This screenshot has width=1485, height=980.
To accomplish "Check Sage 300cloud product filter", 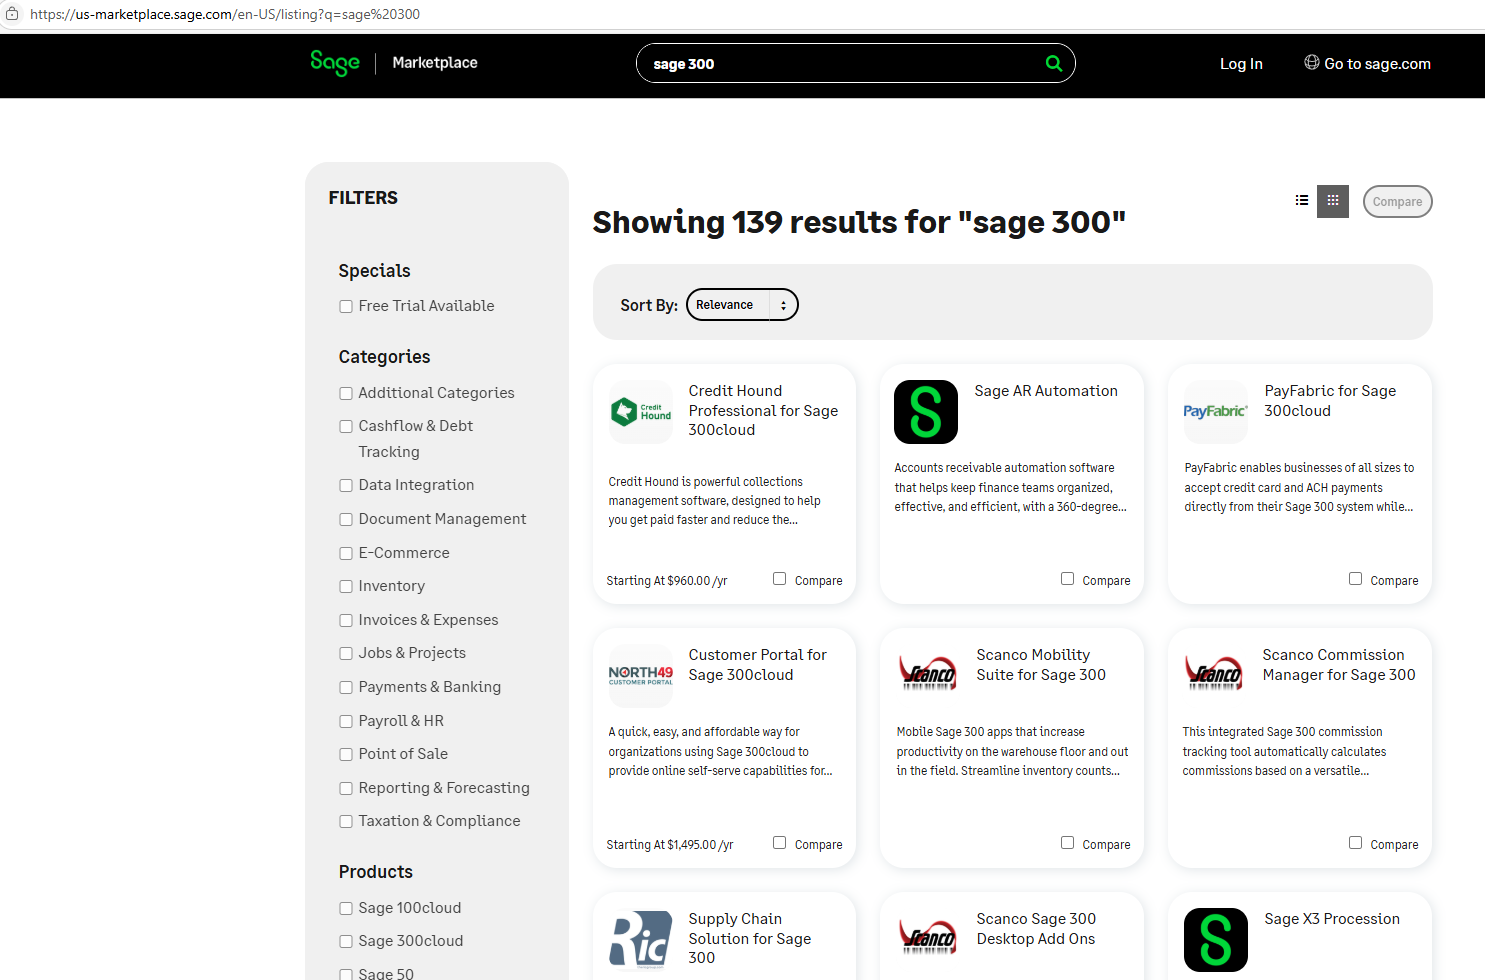I will 346,942.
